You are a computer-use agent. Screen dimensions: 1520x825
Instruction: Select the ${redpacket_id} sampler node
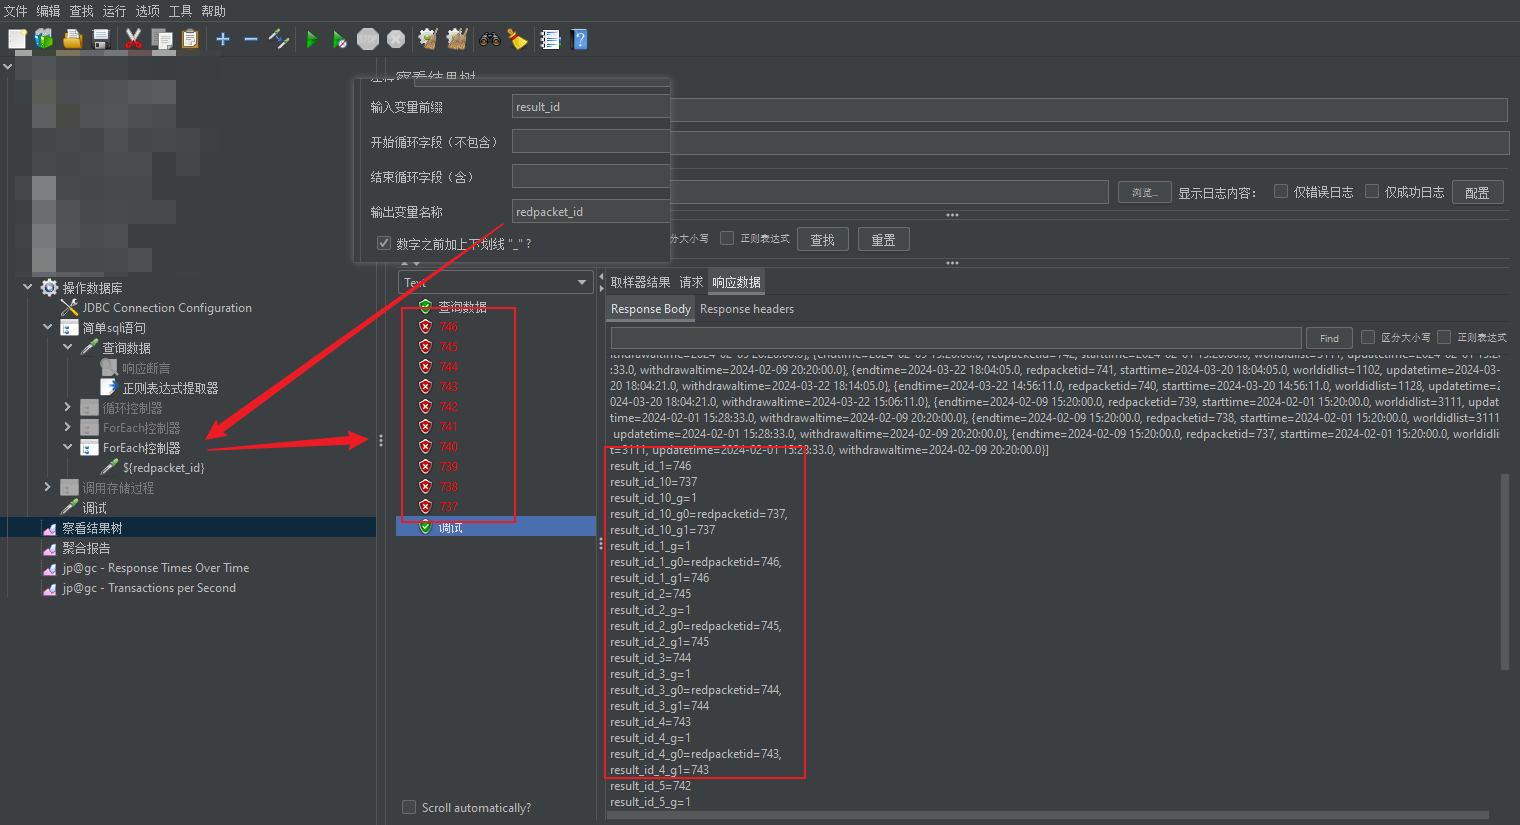(x=163, y=468)
